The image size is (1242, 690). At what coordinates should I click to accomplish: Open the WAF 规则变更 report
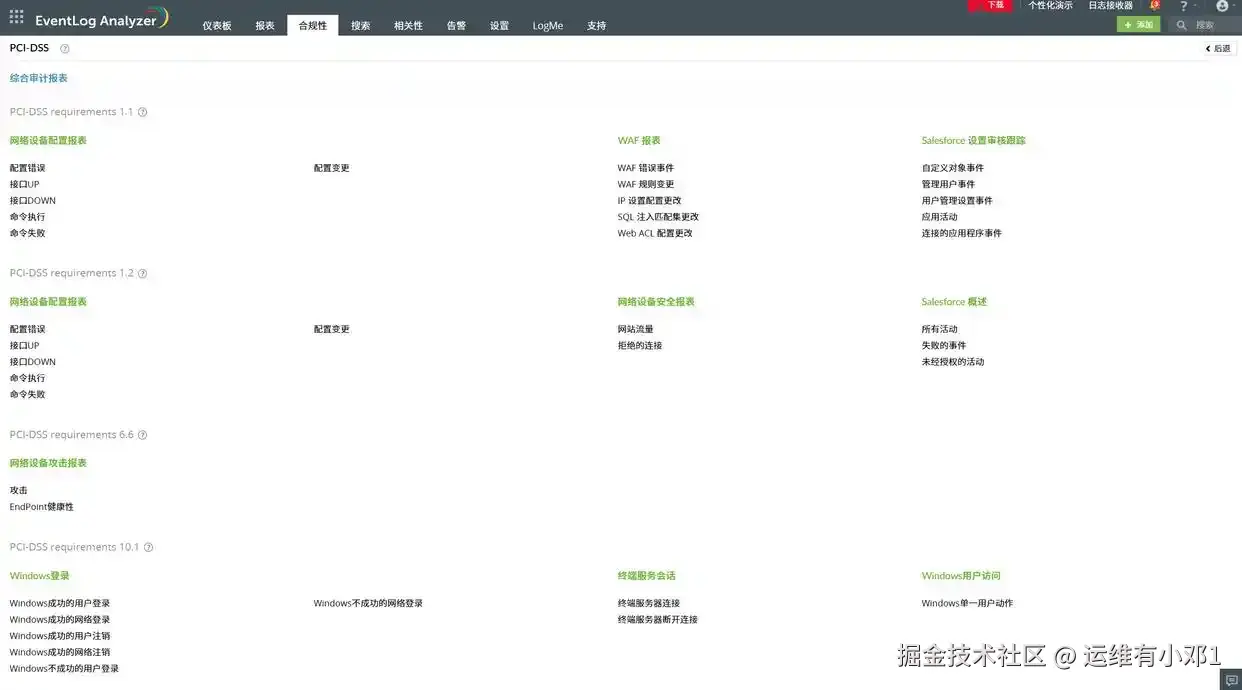(x=646, y=184)
